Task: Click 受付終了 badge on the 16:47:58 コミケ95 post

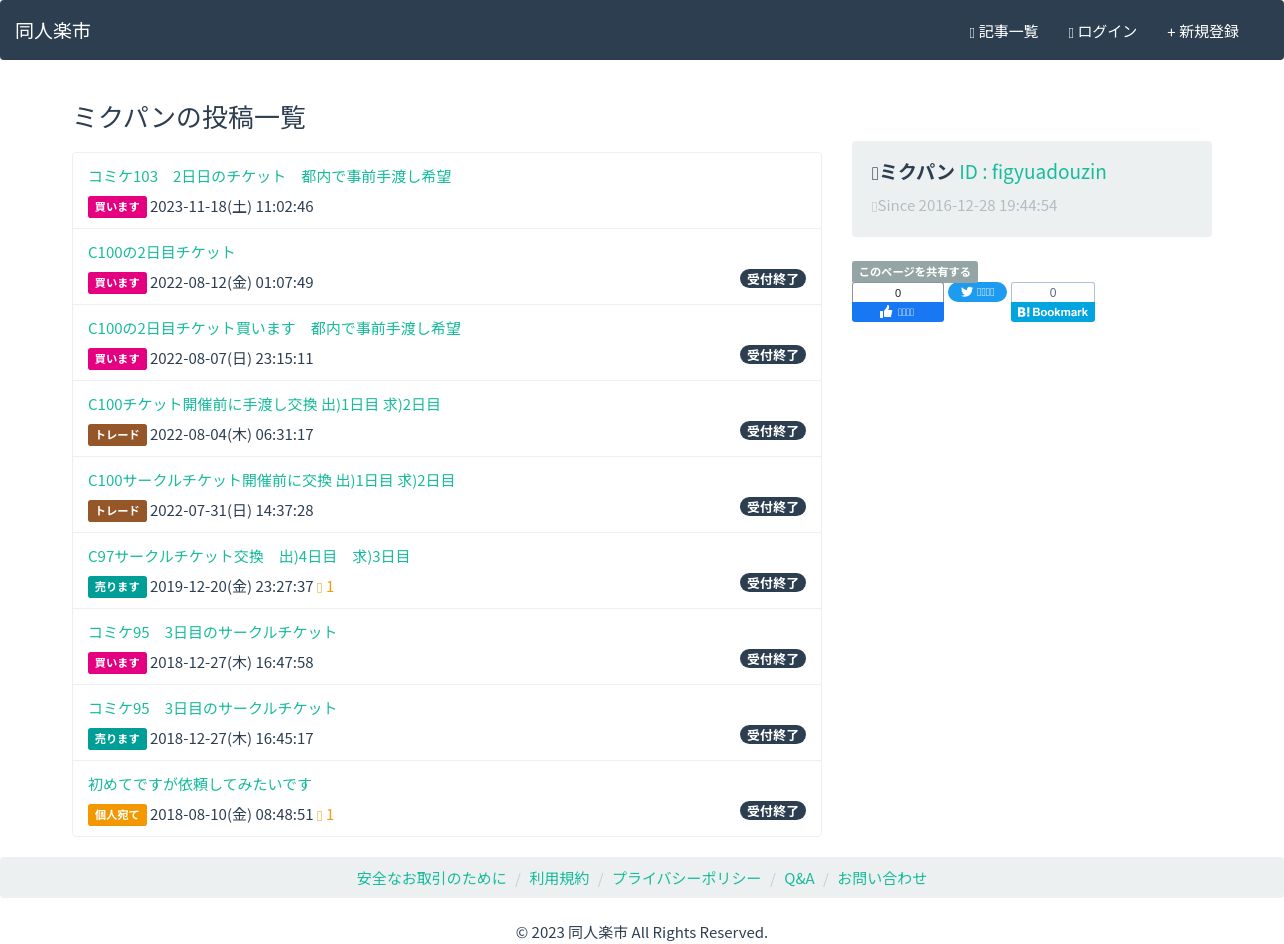Action: click(x=773, y=659)
